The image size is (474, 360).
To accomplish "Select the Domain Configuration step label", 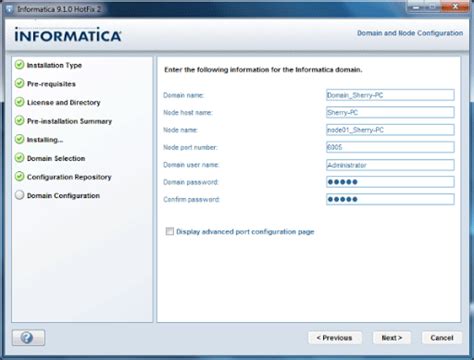I will pos(63,196).
